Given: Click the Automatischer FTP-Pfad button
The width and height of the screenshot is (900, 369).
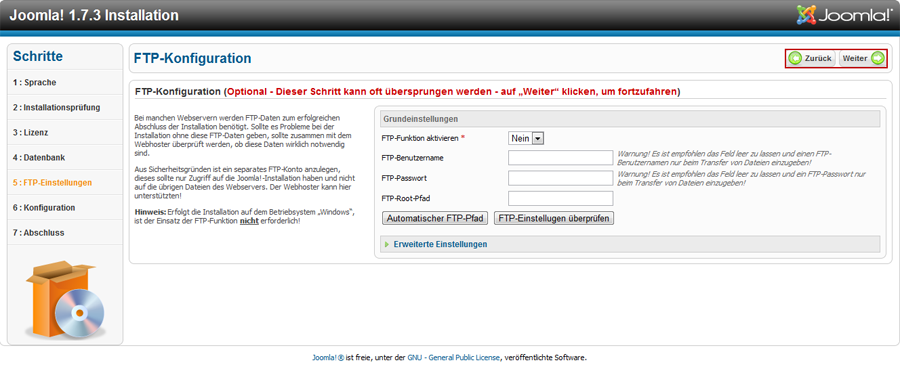Looking at the screenshot, I should point(435,219).
